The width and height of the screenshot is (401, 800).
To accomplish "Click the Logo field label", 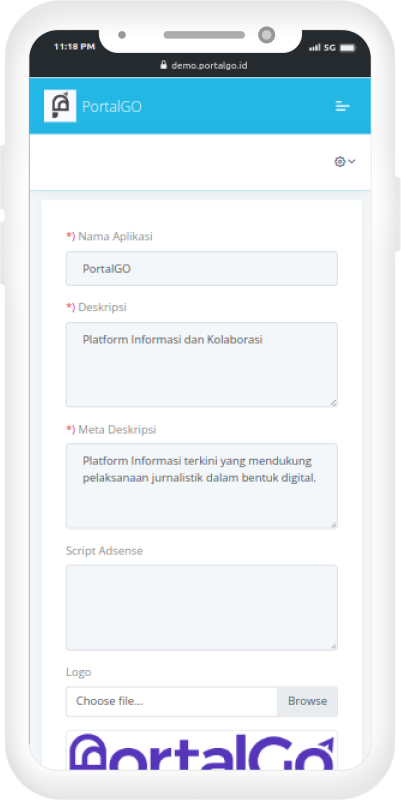I will (x=79, y=672).
